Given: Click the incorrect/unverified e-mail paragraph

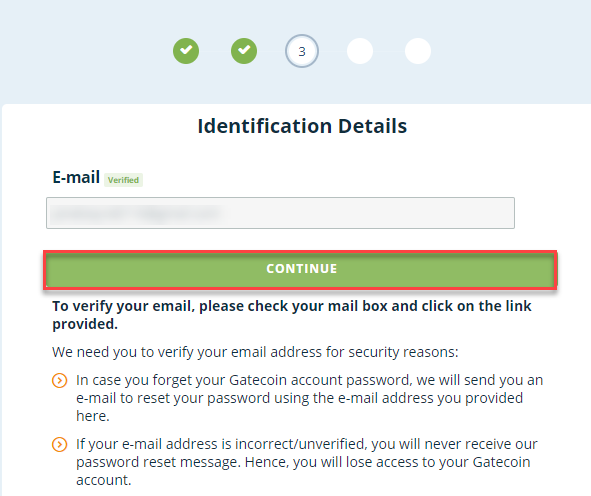Looking at the screenshot, I should click(306, 462).
